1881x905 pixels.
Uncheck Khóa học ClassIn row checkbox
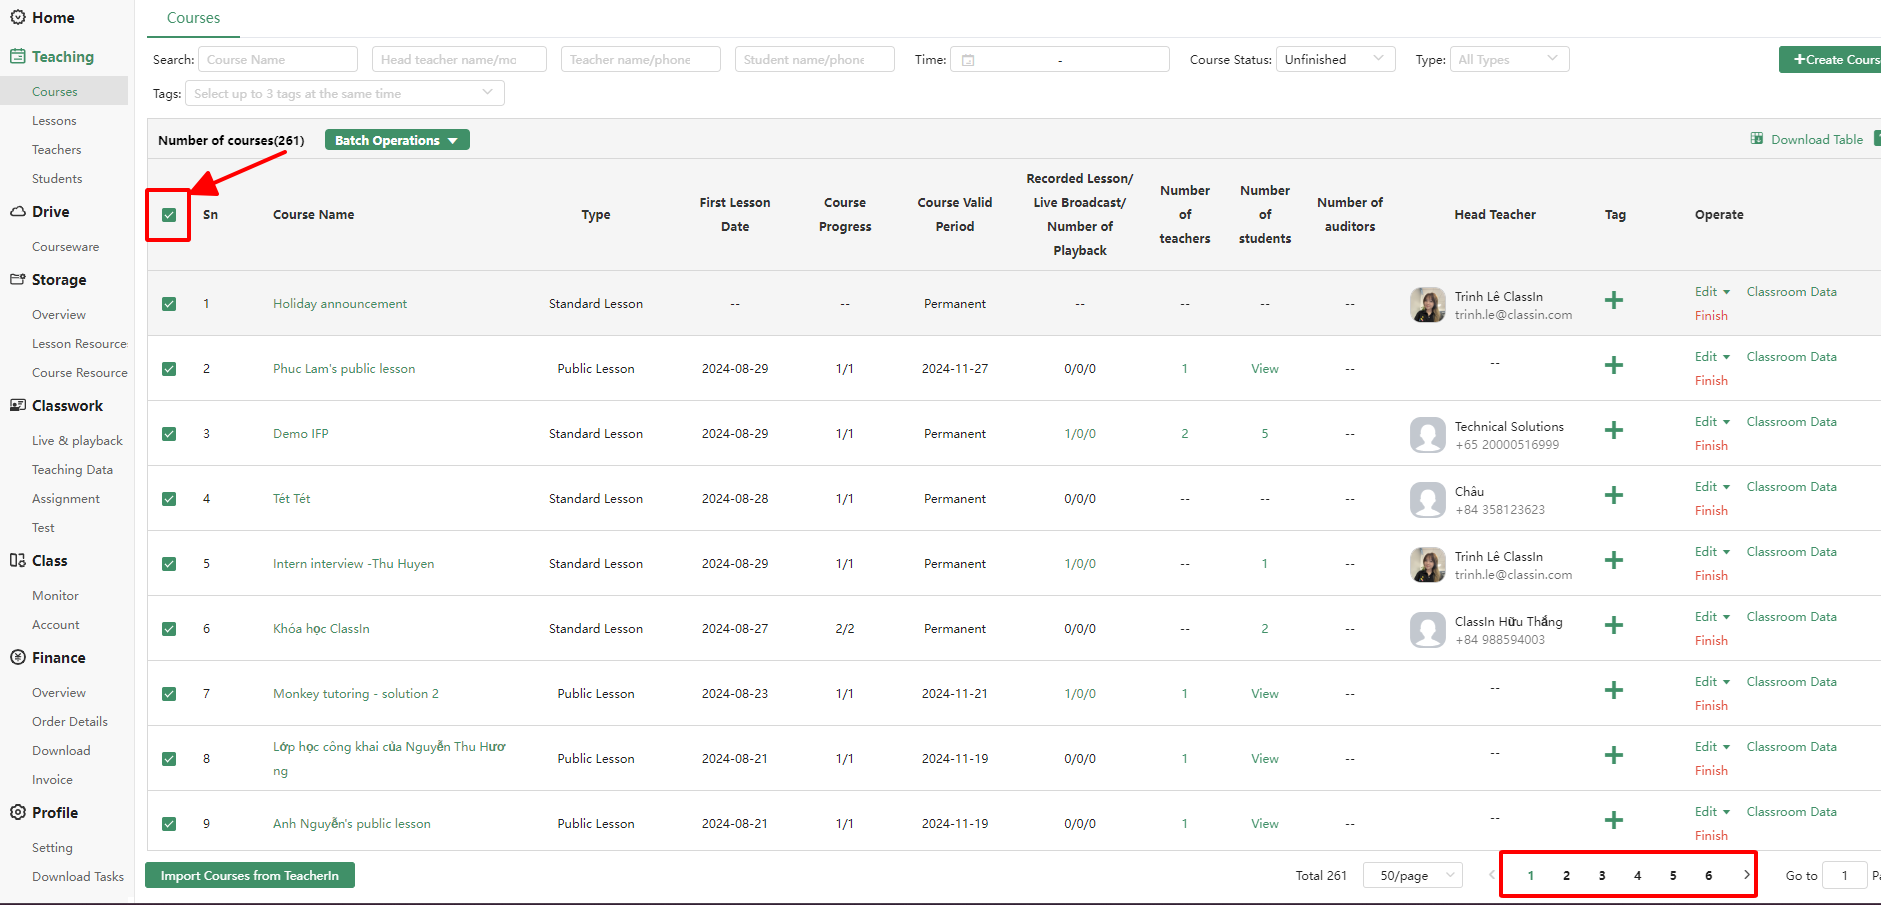[x=169, y=629]
